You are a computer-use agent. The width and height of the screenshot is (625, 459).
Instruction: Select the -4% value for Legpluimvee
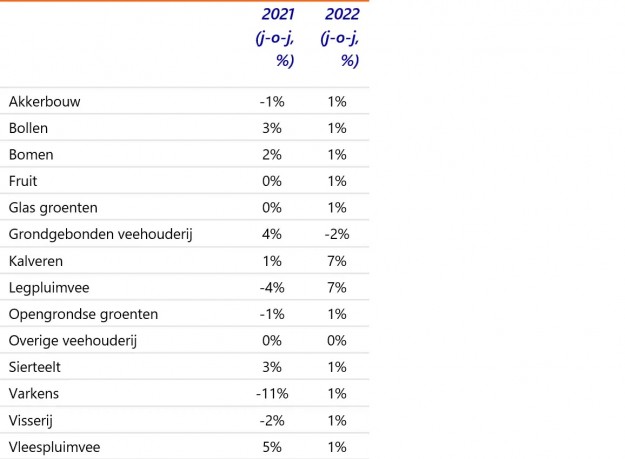pos(272,288)
